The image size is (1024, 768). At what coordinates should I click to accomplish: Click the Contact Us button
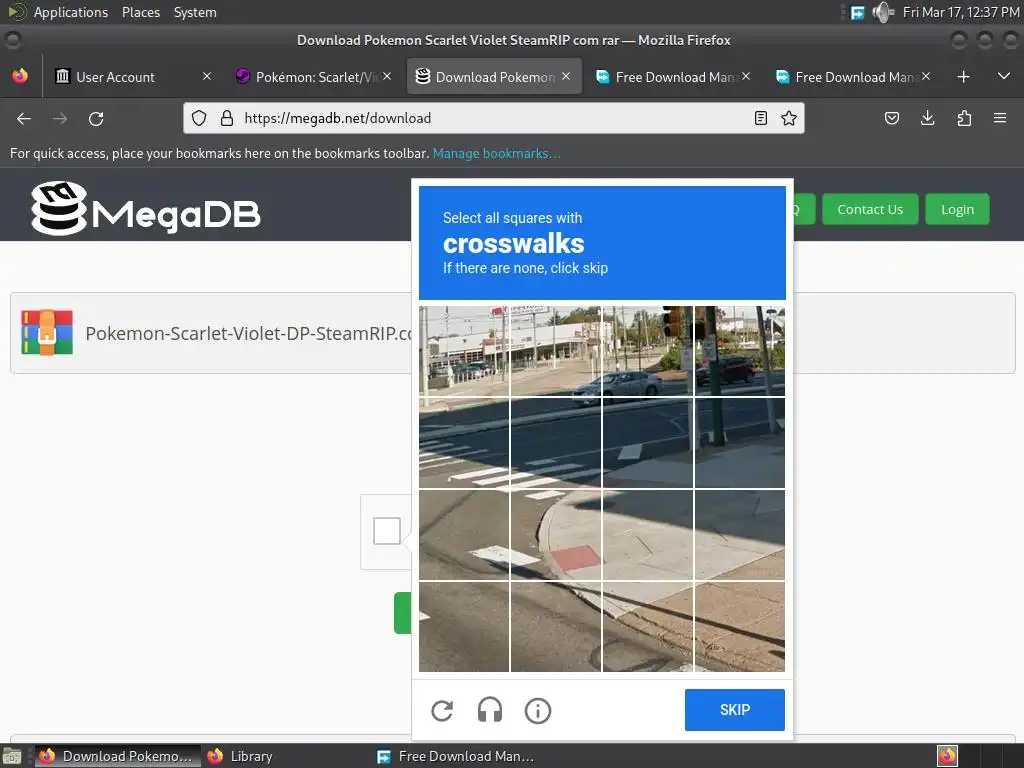pos(870,210)
